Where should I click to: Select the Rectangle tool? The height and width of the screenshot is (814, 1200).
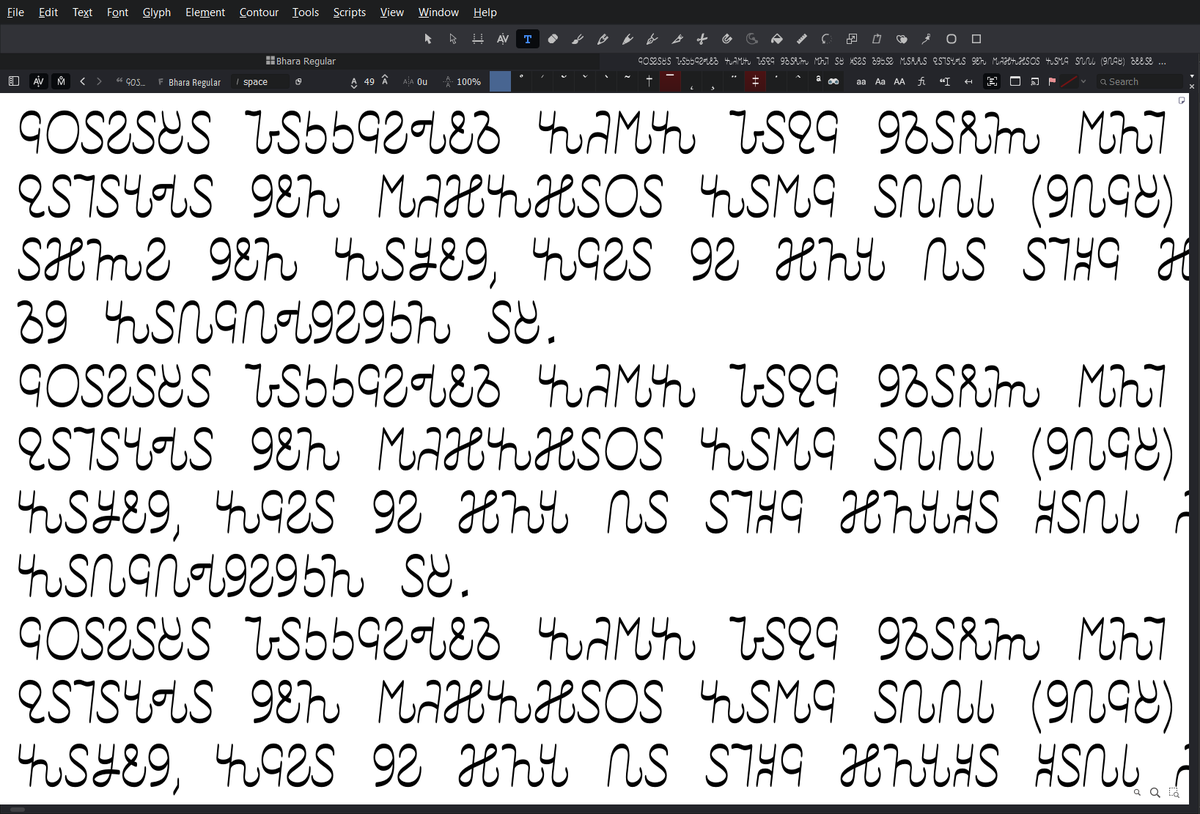click(976, 39)
